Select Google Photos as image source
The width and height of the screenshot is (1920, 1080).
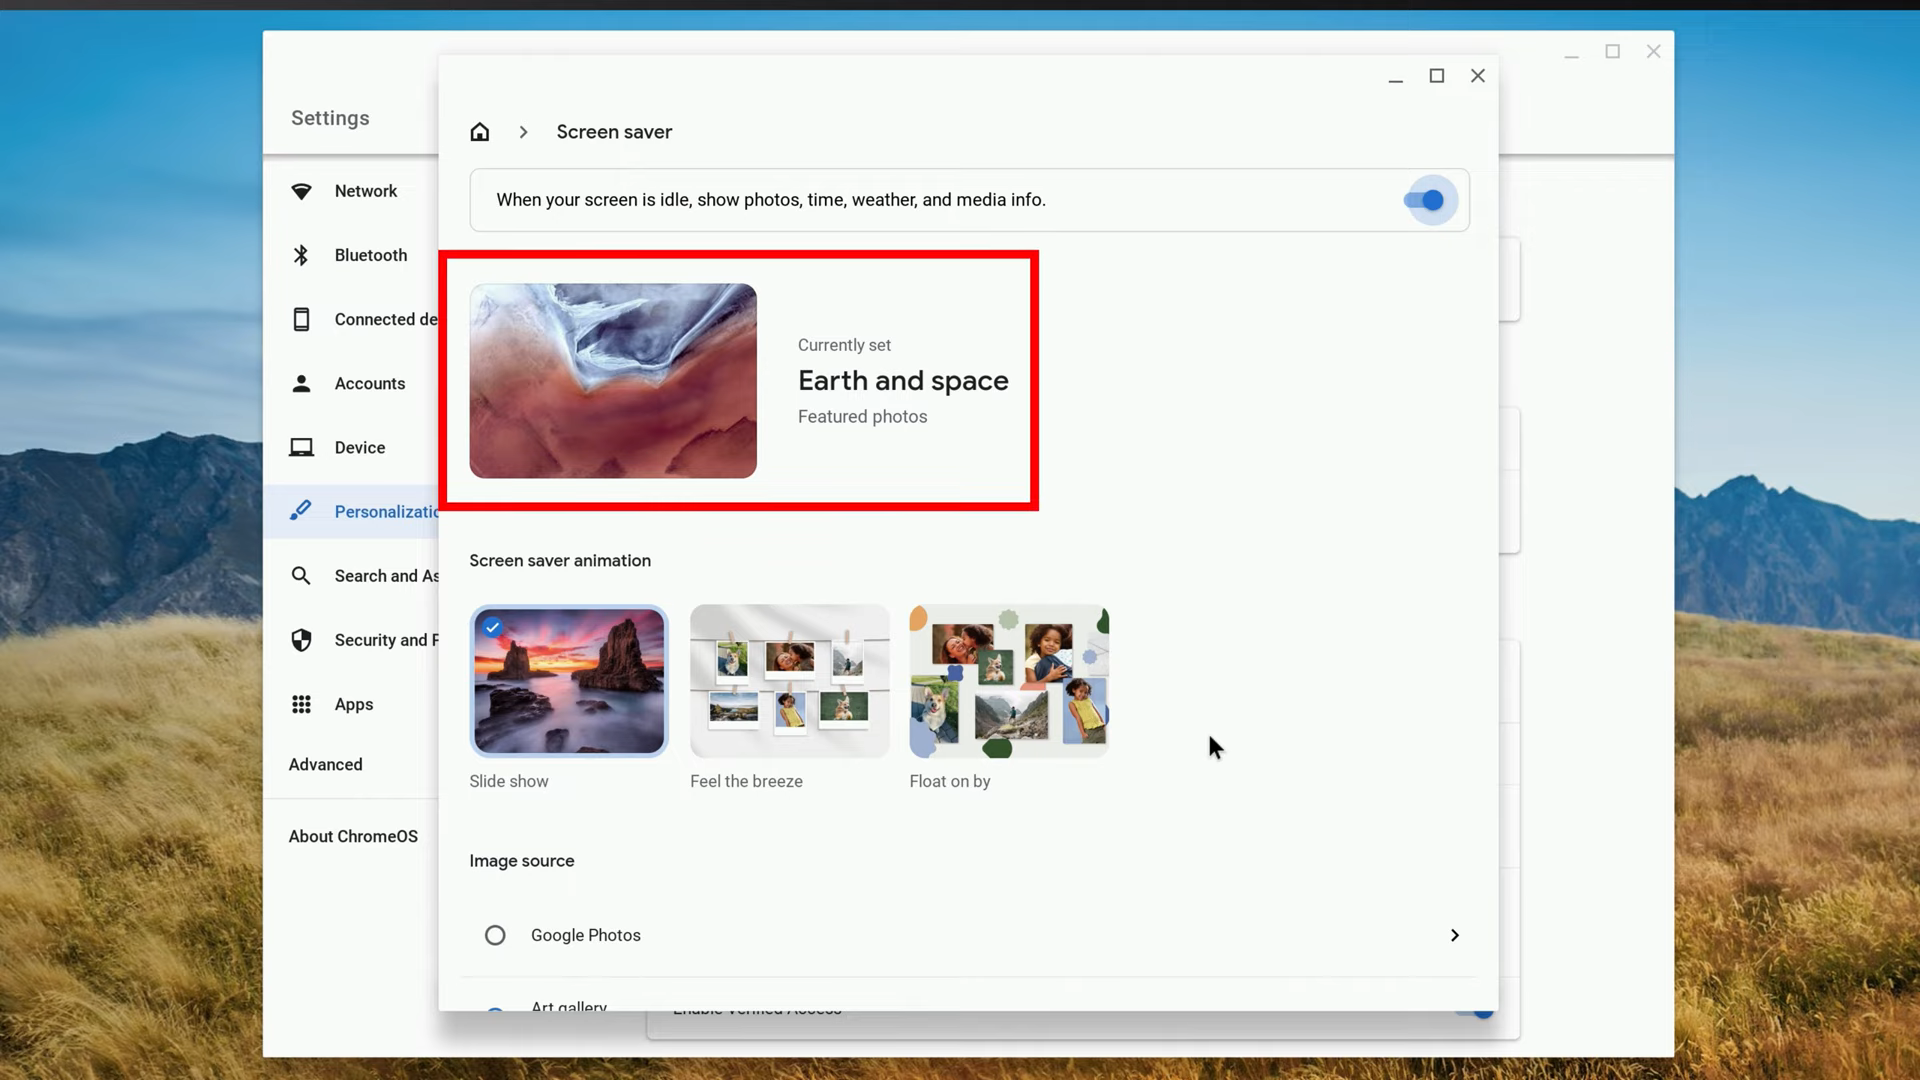495,934
